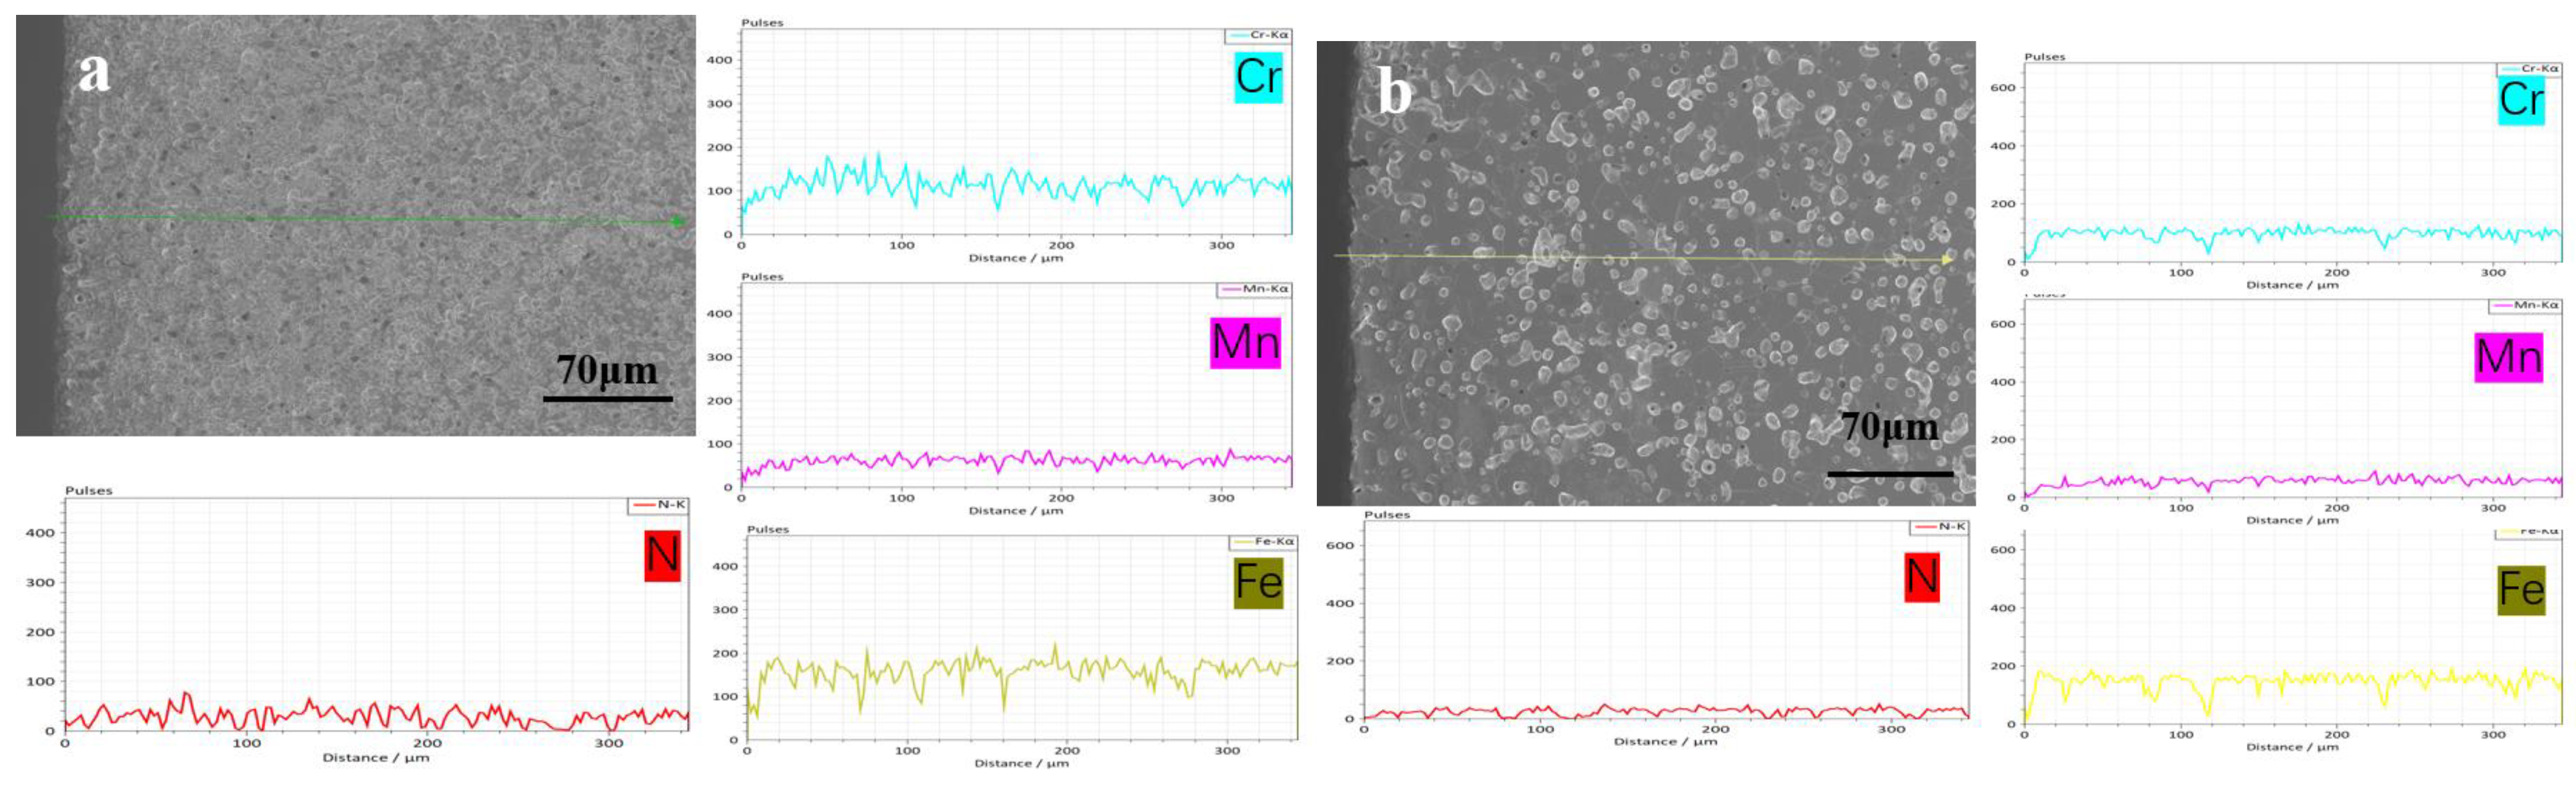Click the 70µm scale bar in image a
The width and height of the screenshot is (2576, 787).
click(607, 398)
